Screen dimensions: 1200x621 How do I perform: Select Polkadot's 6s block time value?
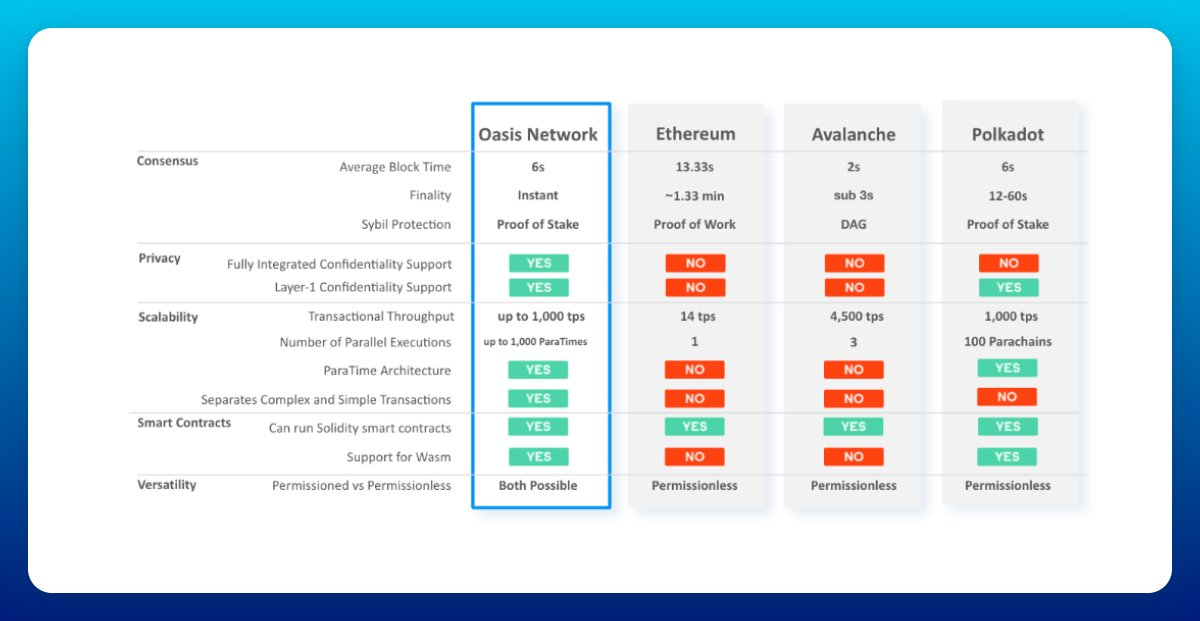pyautogui.click(x=1008, y=167)
